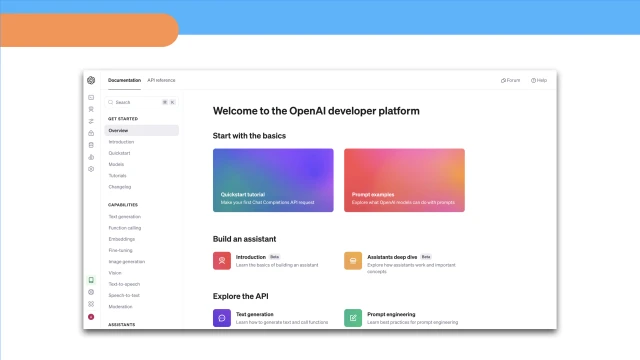Select Function calling in the sidebar
640x360 pixels.
point(124,228)
